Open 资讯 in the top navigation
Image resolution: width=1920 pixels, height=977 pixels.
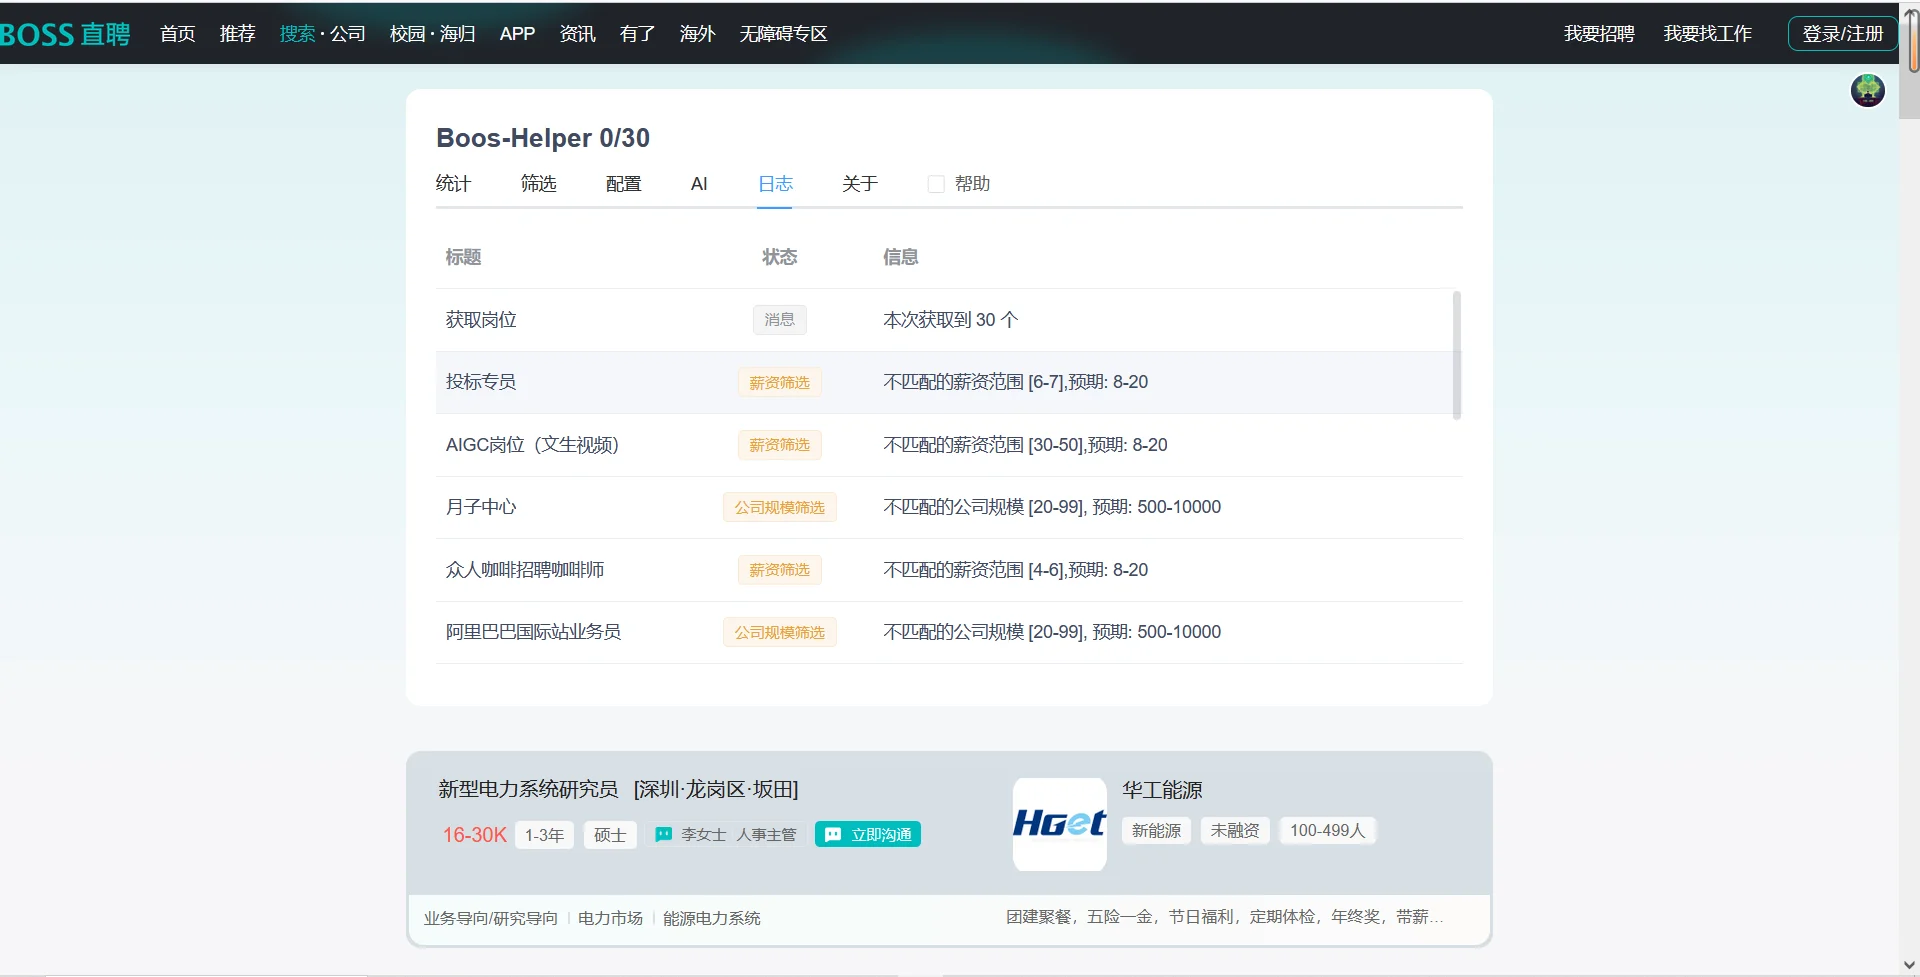coord(577,34)
